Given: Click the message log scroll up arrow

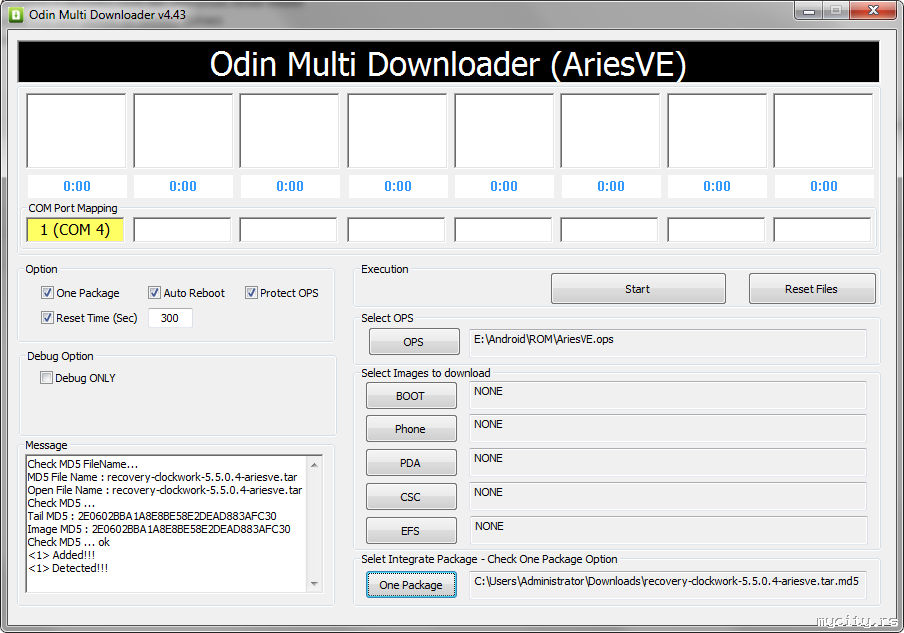Looking at the screenshot, I should (314, 465).
